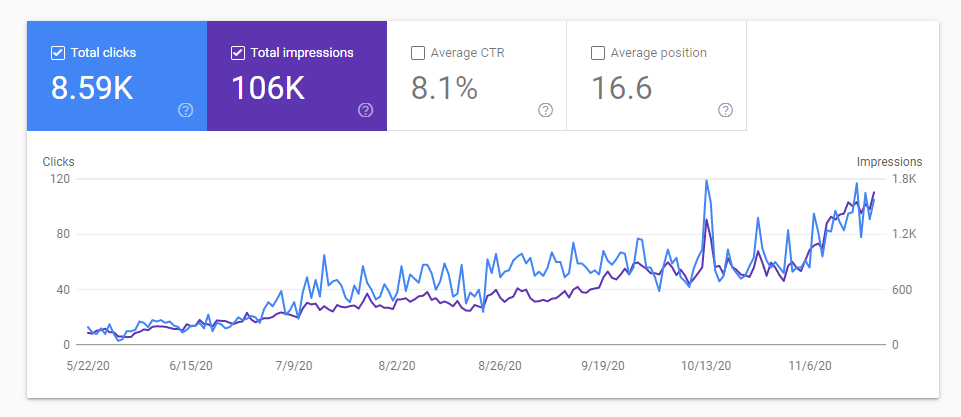
Task: Open help icon on Total clicks card
Action: [x=185, y=110]
